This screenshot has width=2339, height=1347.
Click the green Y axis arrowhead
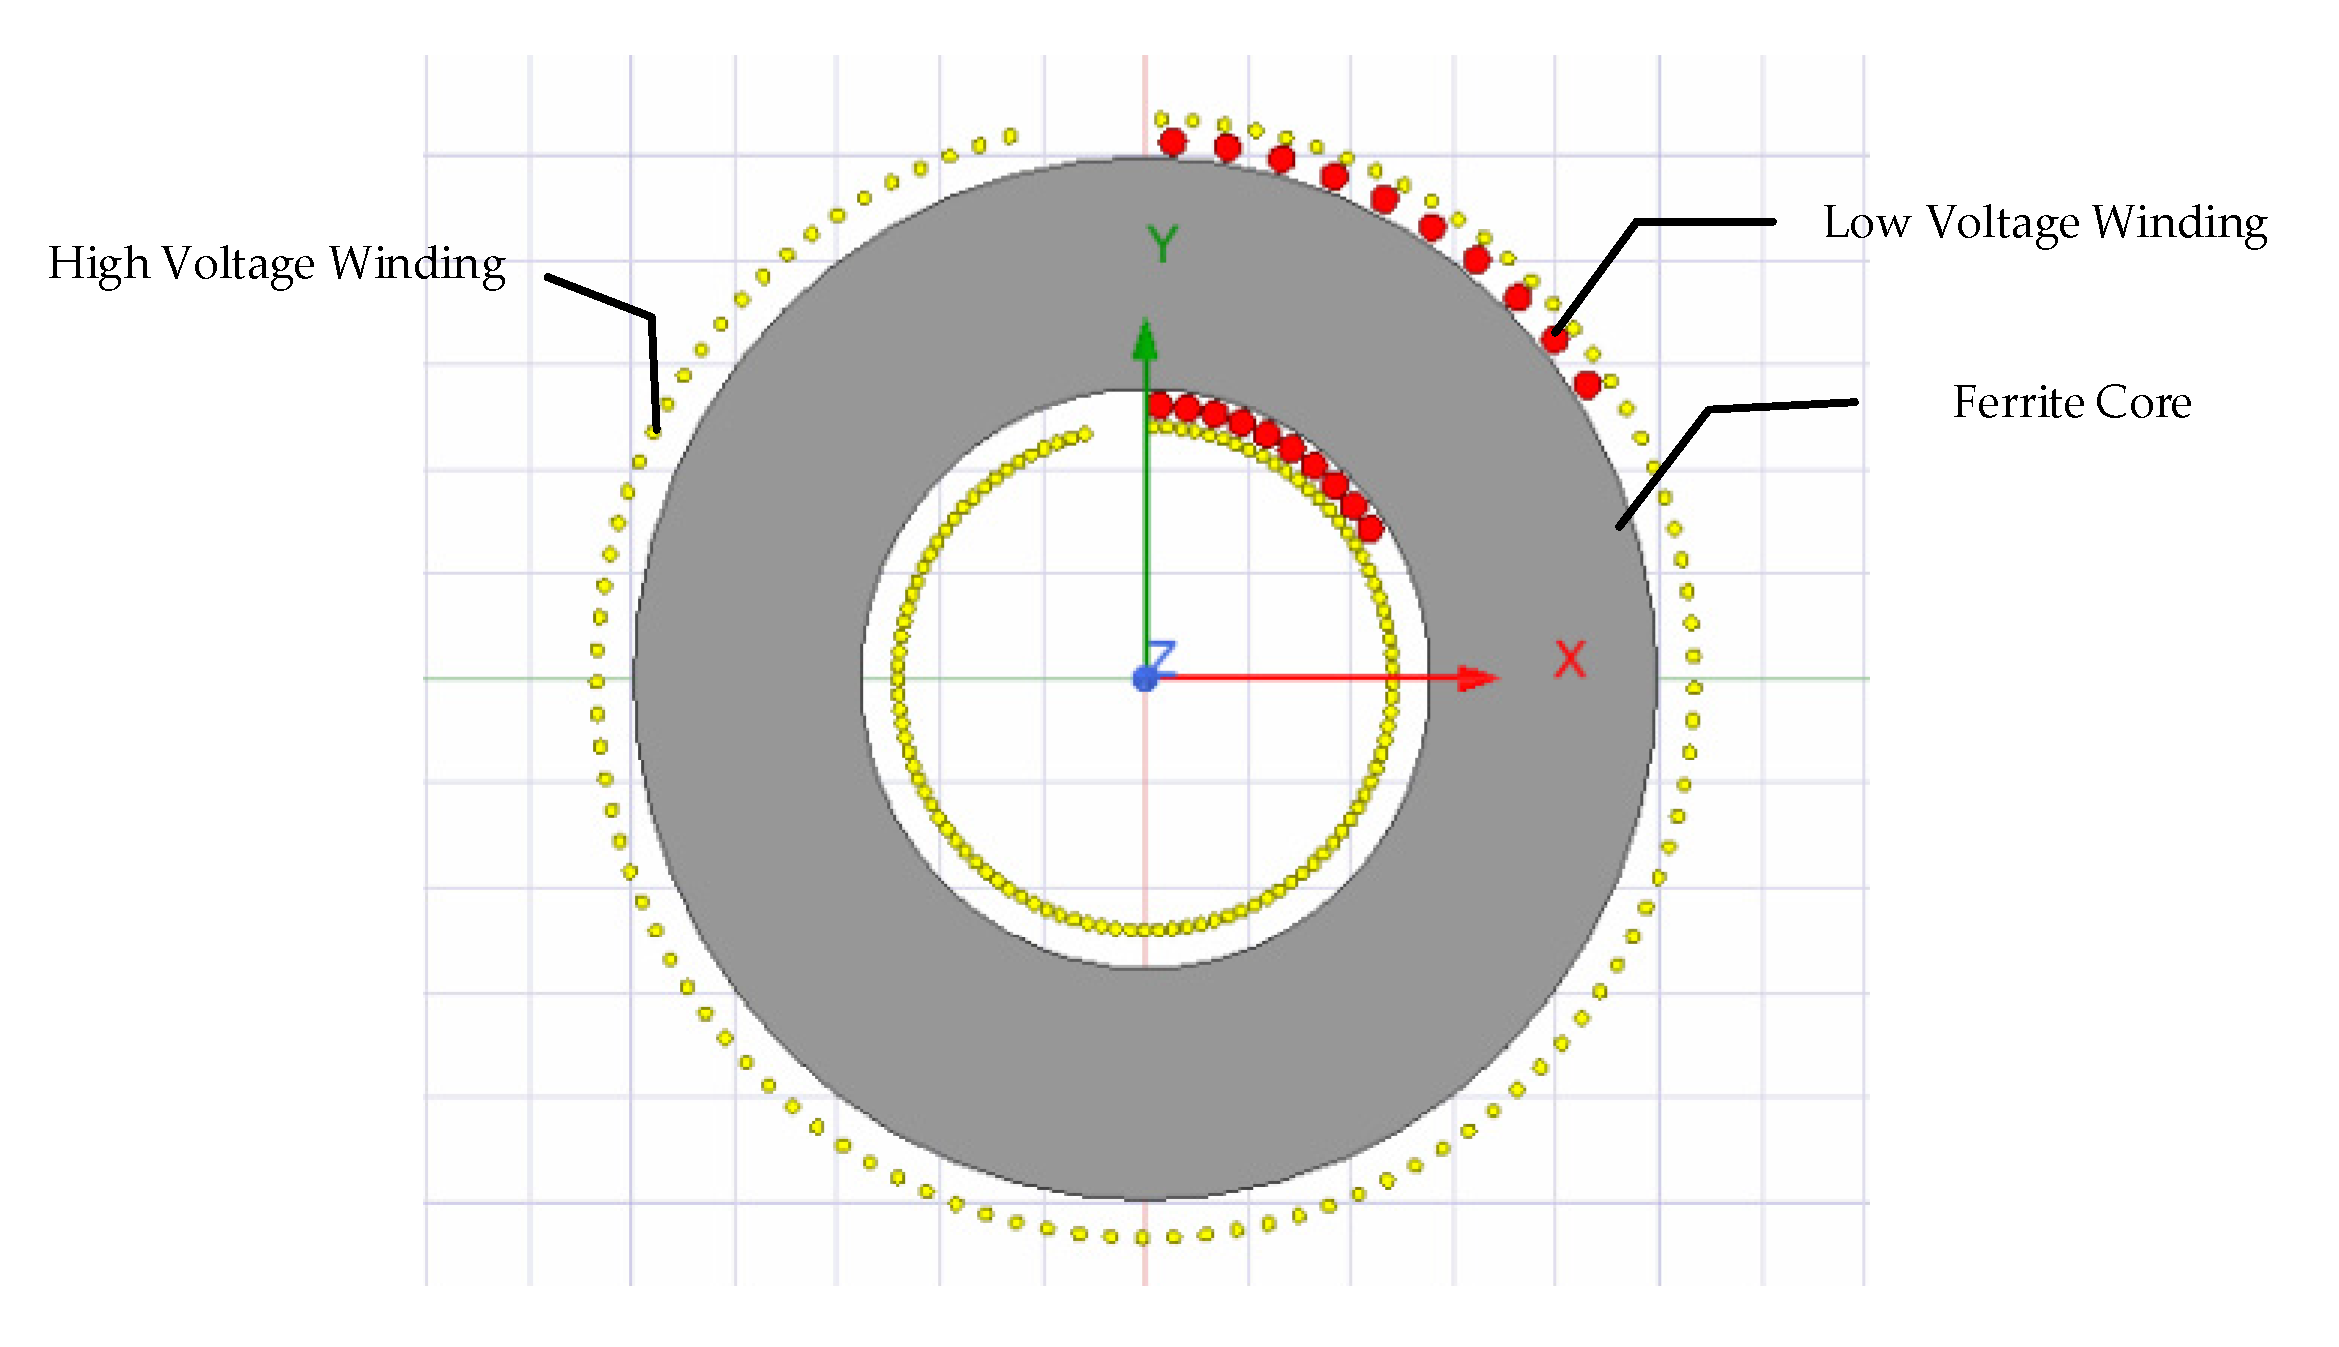coord(1145,341)
